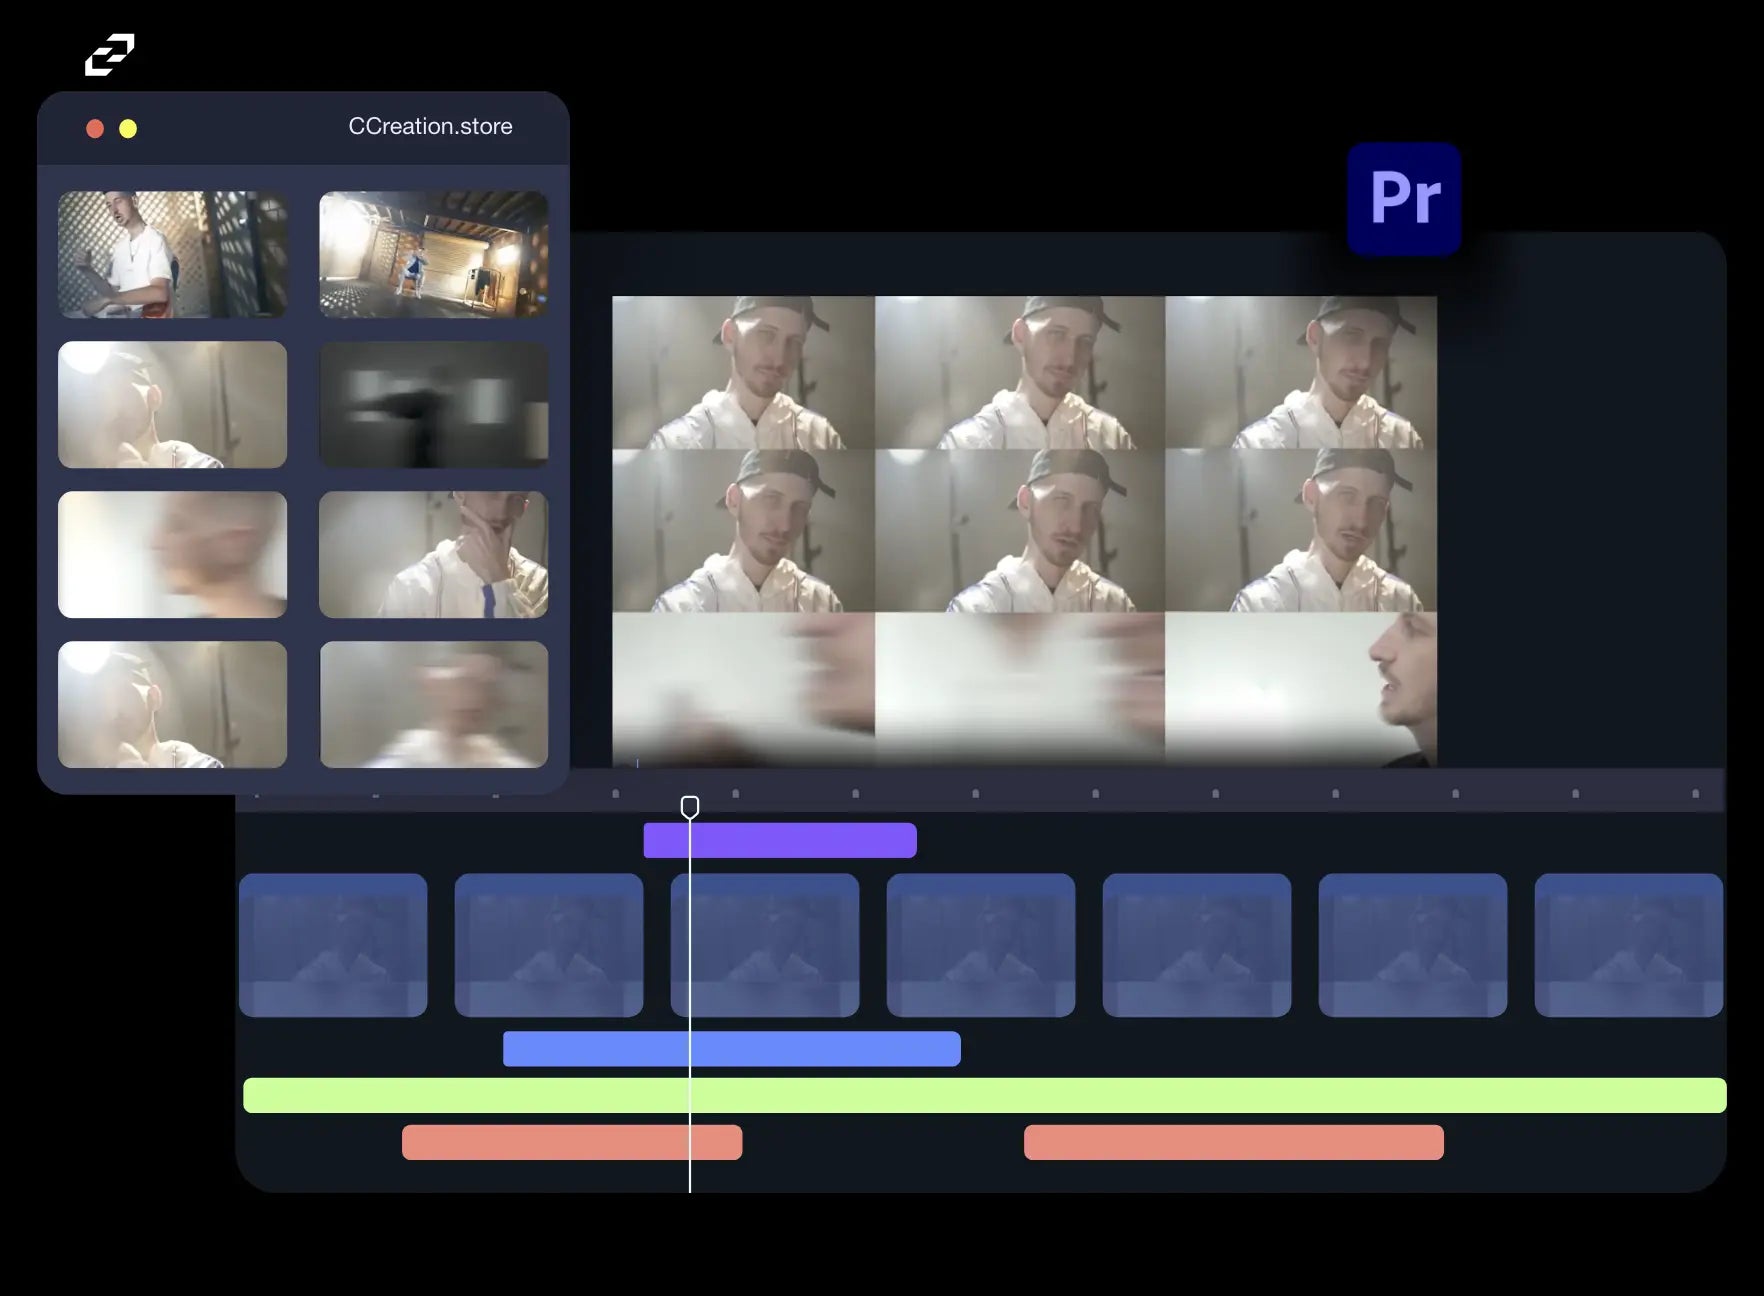Click the last video clip in the timeline
The height and width of the screenshot is (1296, 1764).
(x=1628, y=945)
